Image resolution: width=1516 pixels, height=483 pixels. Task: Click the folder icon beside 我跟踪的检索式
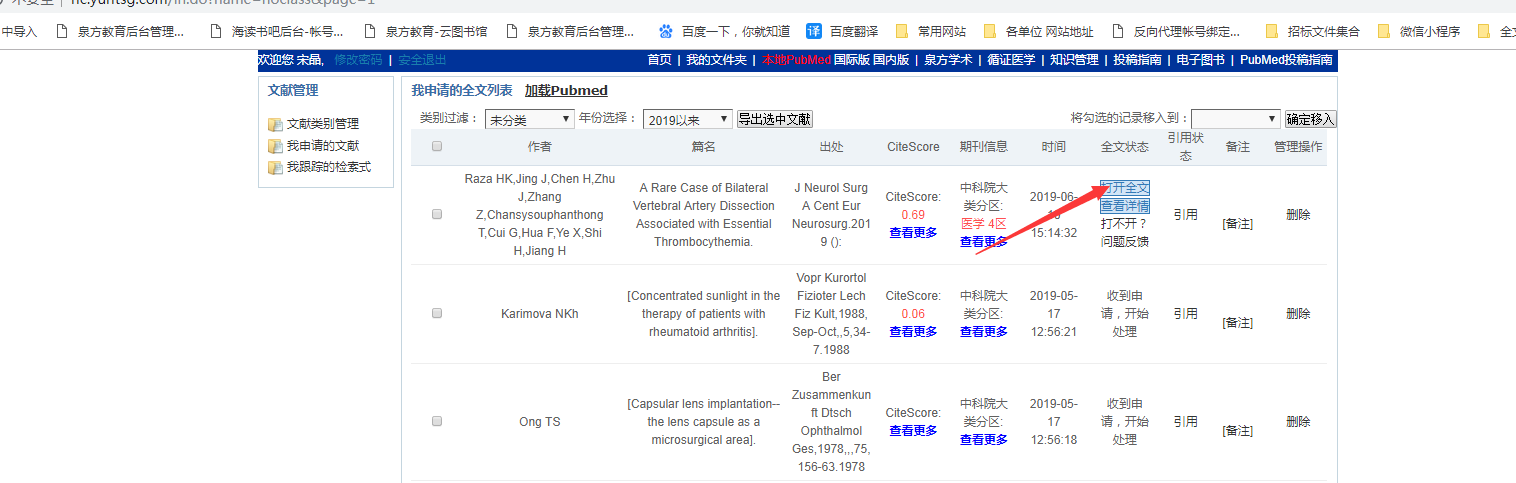point(275,168)
